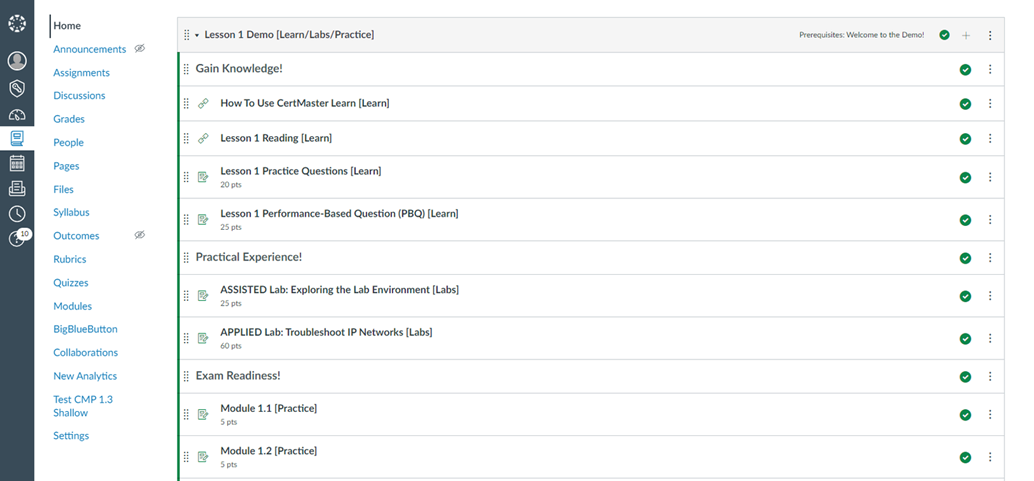The width and height of the screenshot is (1034, 481).
Task: Click the Help icon with the 10 badge
Action: pyautogui.click(x=16, y=238)
